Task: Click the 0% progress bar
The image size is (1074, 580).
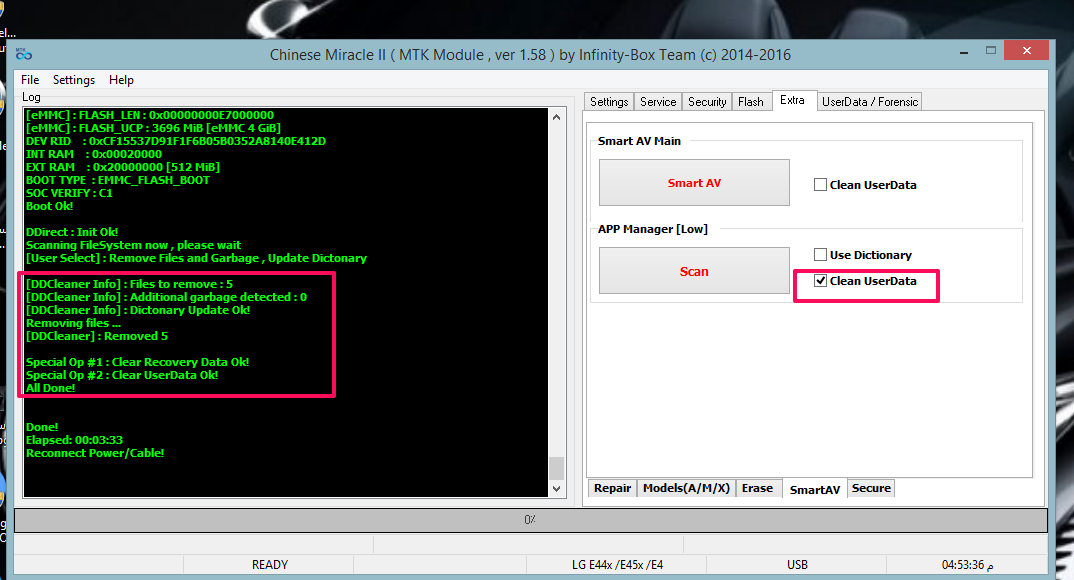Action: pyautogui.click(x=531, y=520)
